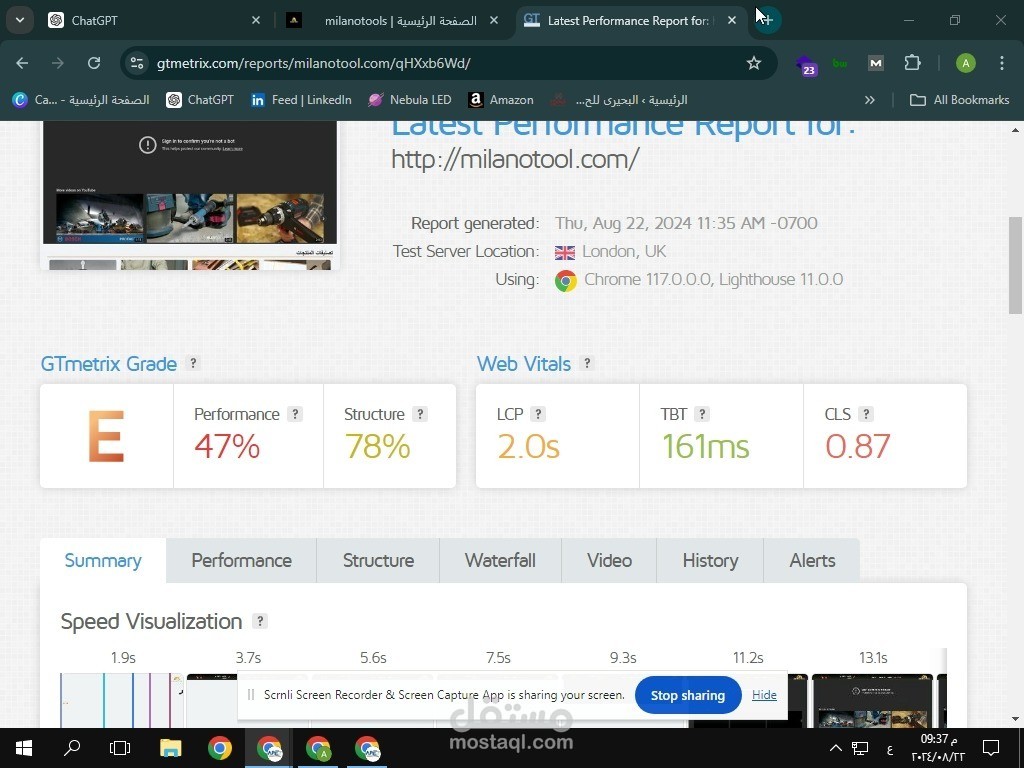Open a new browser tab
Viewport: 1024px width, 768px height.
(767, 20)
